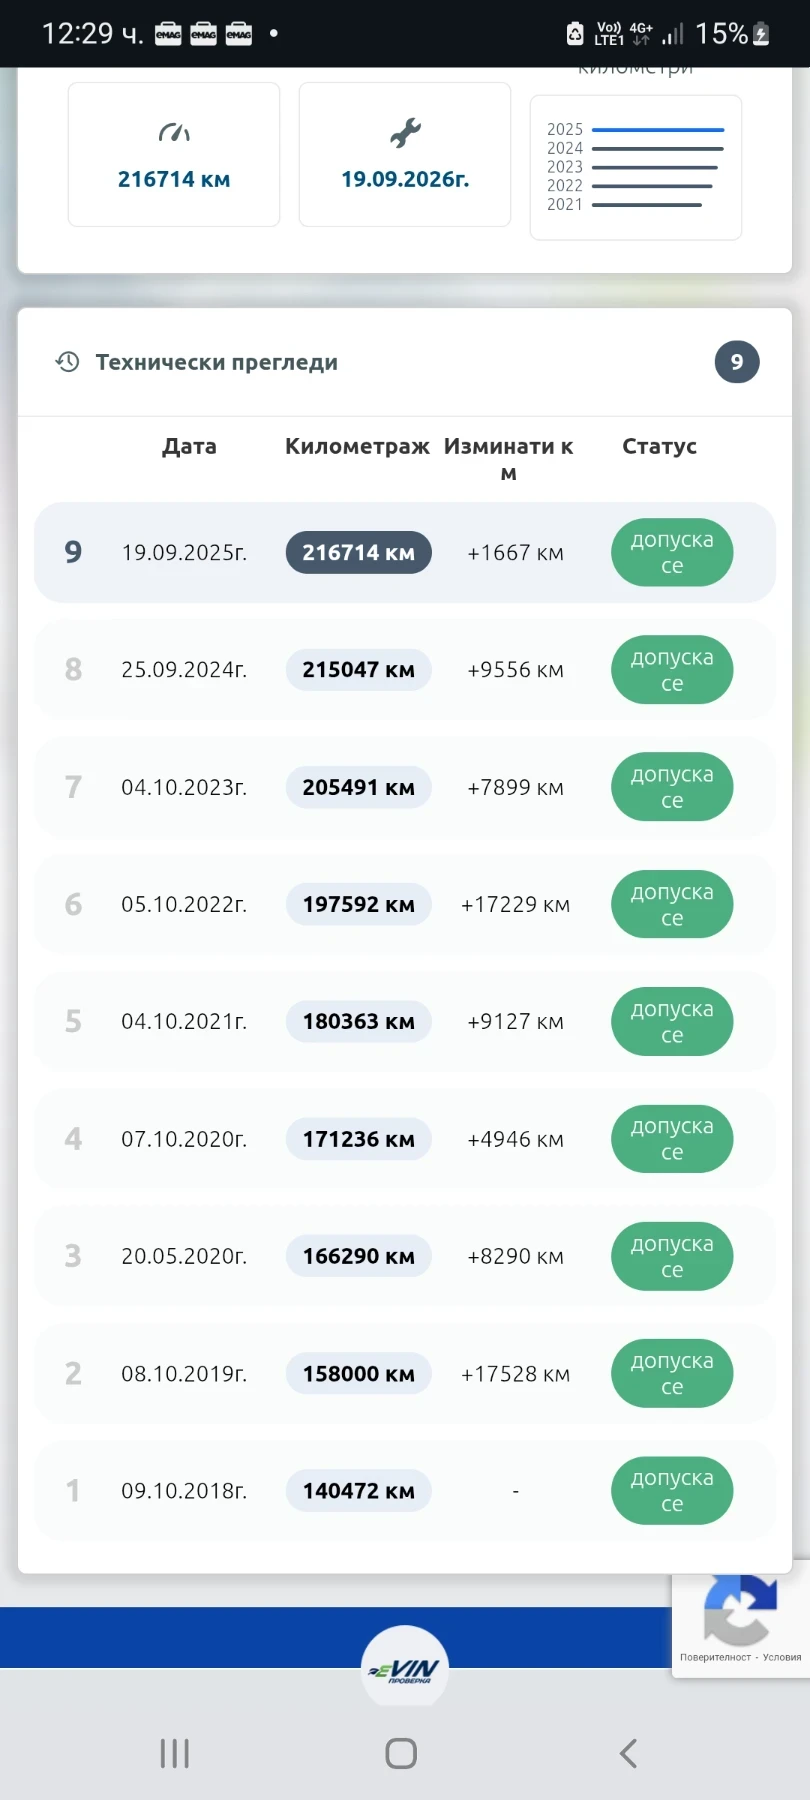
Task: Tap the speedometer mileage icon
Action: click(x=174, y=132)
